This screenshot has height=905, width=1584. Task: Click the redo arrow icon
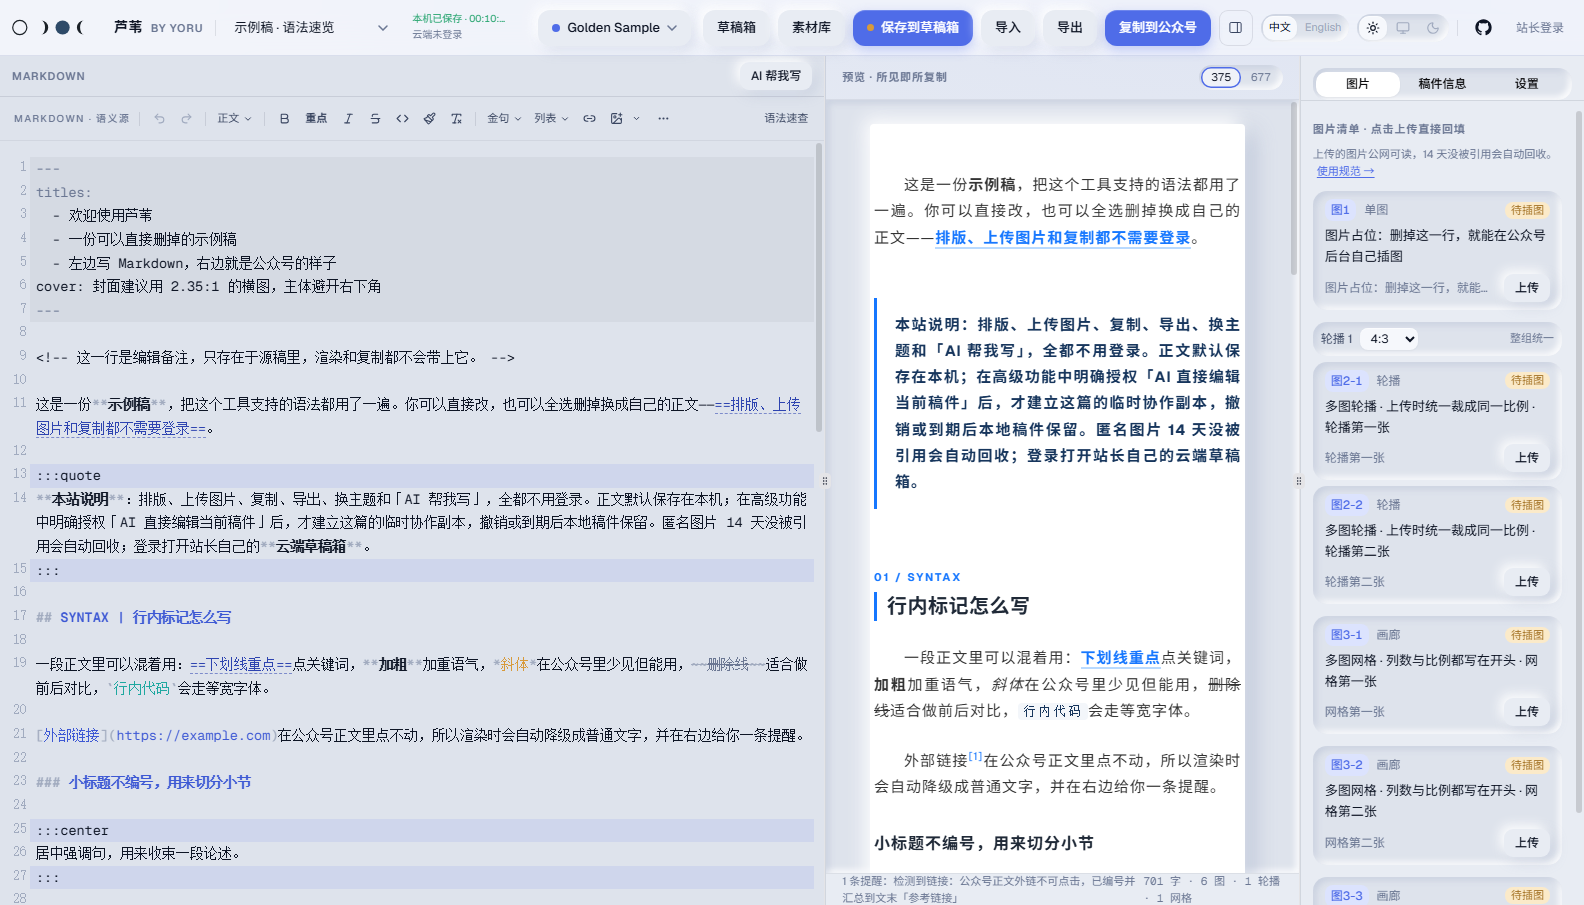point(186,118)
